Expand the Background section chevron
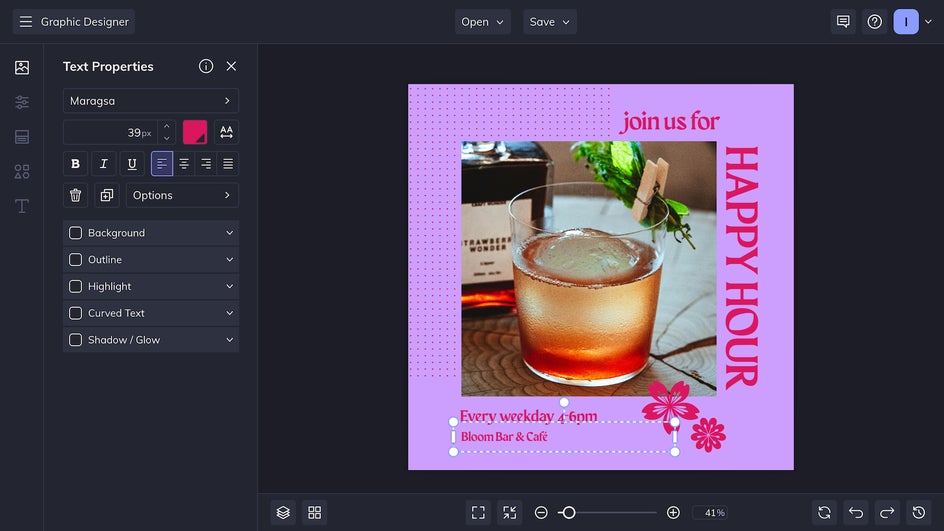 pos(229,233)
